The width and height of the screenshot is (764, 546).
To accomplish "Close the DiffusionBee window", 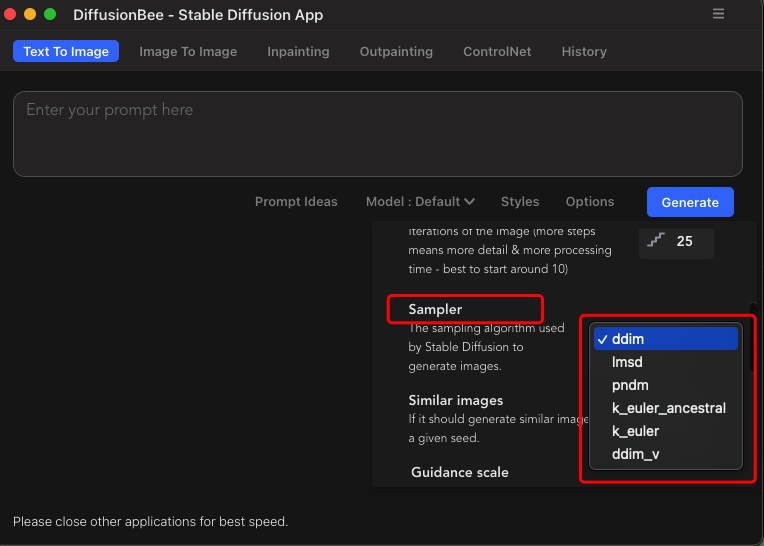I will pyautogui.click(x=10, y=14).
